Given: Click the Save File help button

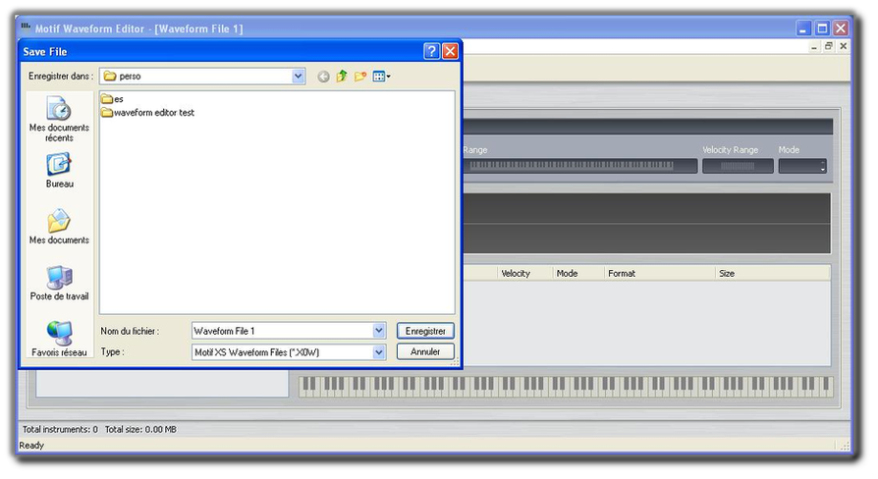Looking at the screenshot, I should click(x=431, y=52).
